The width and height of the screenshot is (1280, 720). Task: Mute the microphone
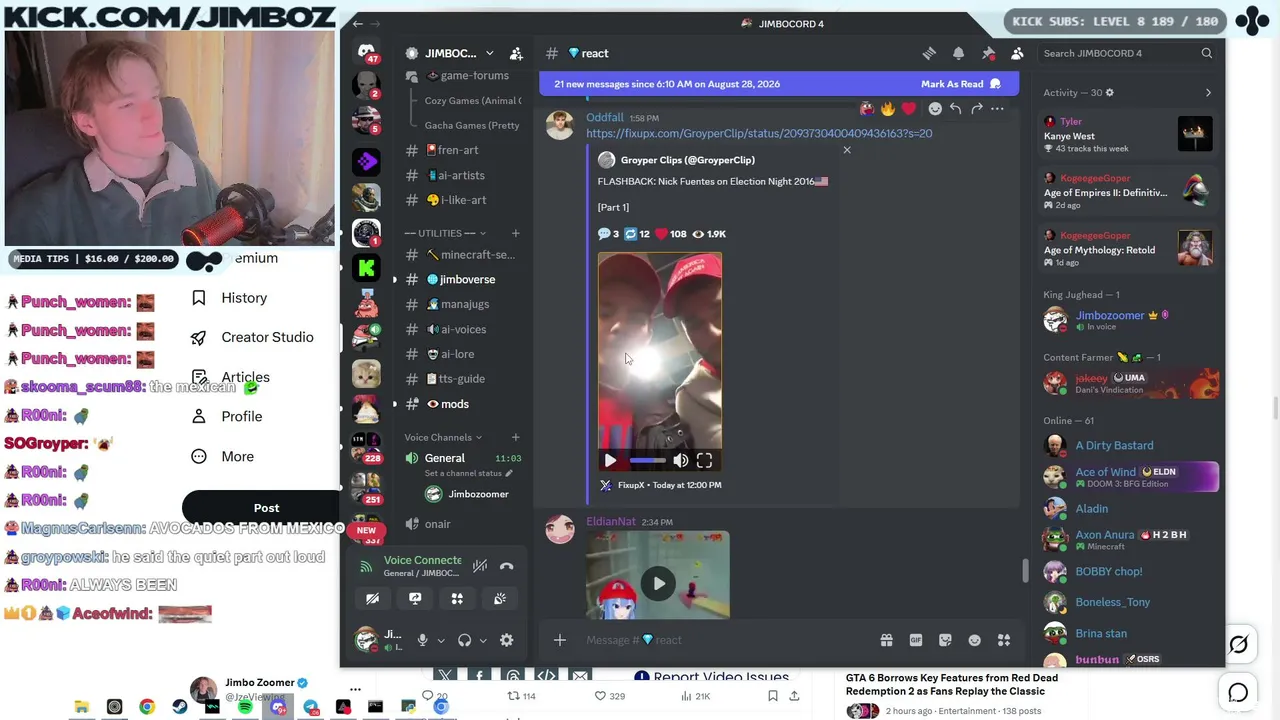point(423,640)
